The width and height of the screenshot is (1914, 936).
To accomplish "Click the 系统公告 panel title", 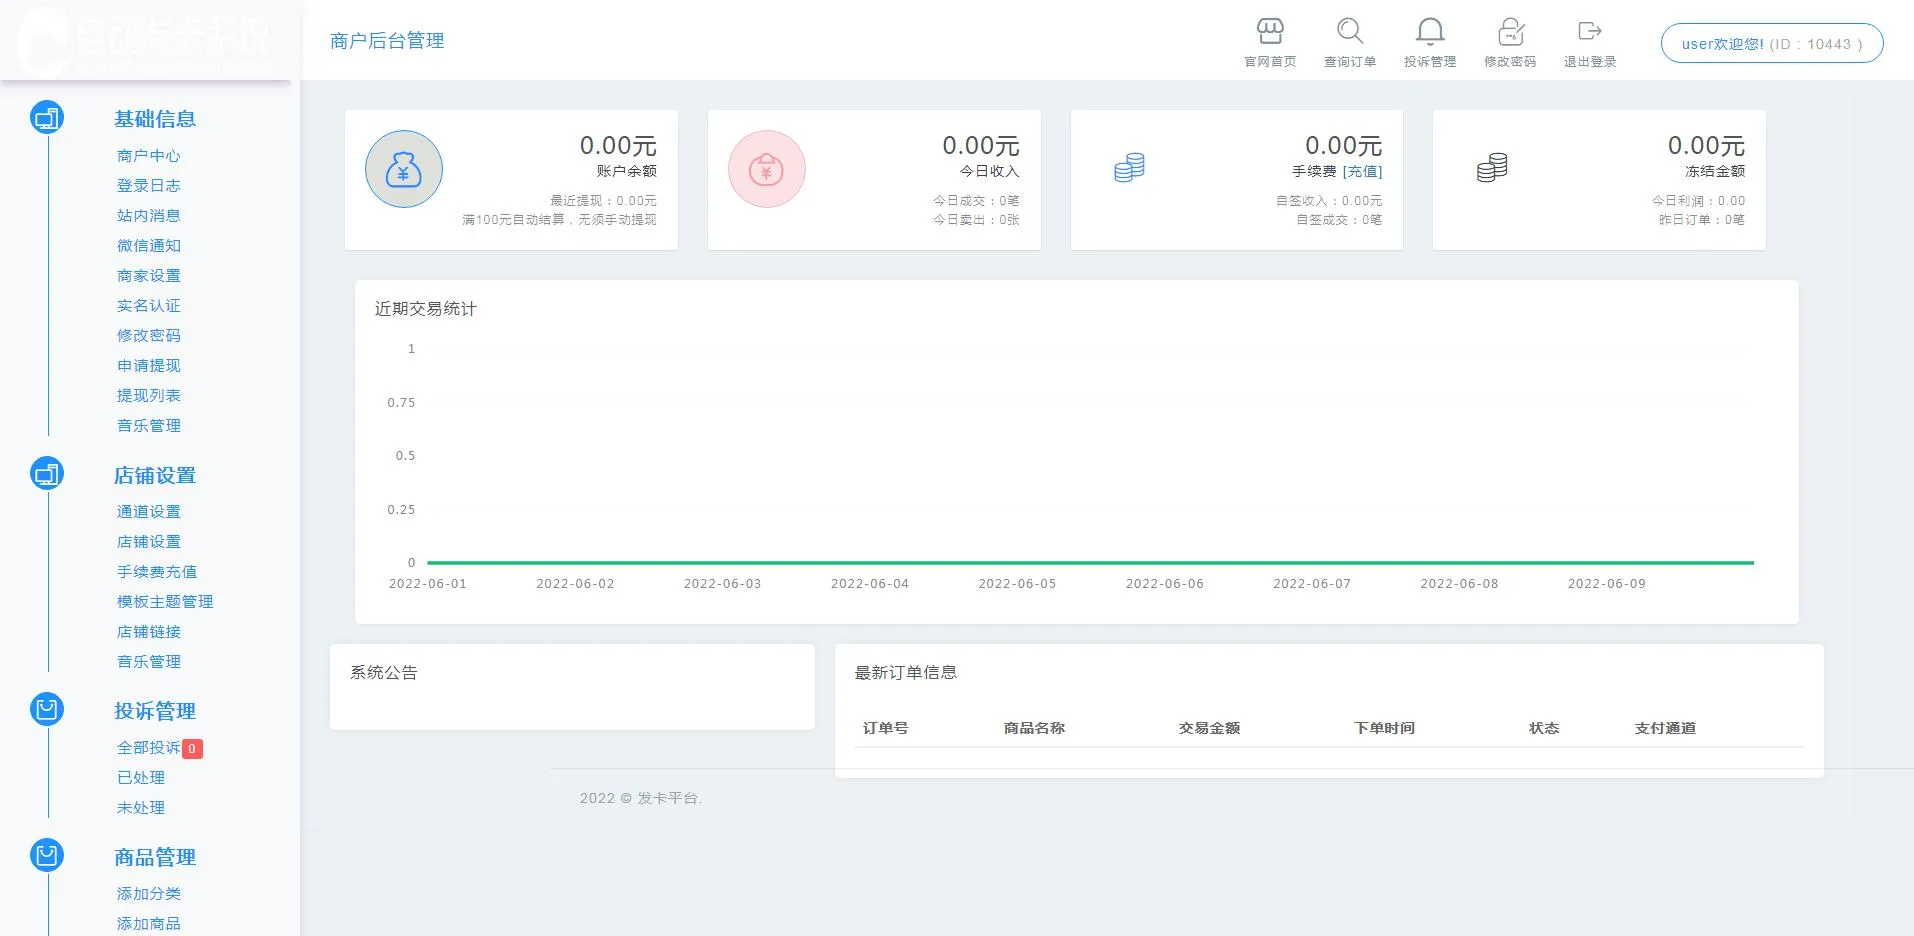I will [x=384, y=673].
